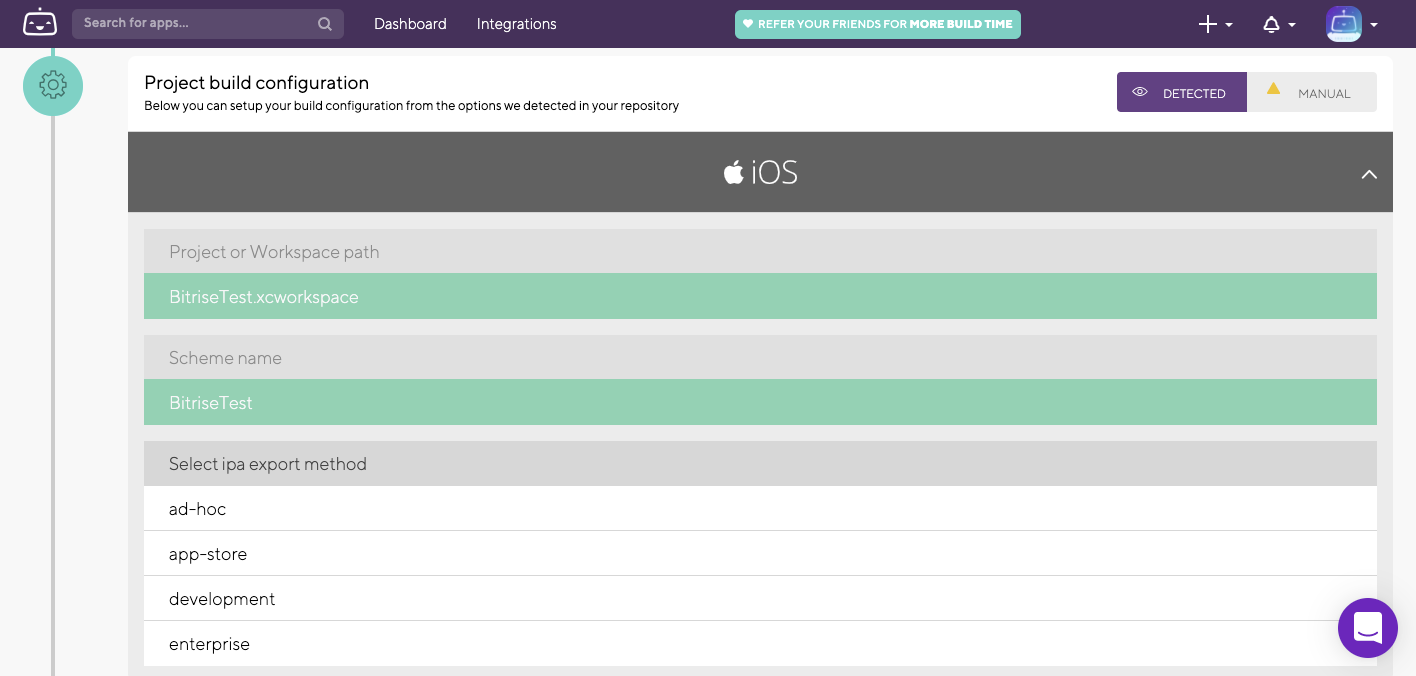Open the Integrations page
The height and width of the screenshot is (676, 1416).
(517, 24)
